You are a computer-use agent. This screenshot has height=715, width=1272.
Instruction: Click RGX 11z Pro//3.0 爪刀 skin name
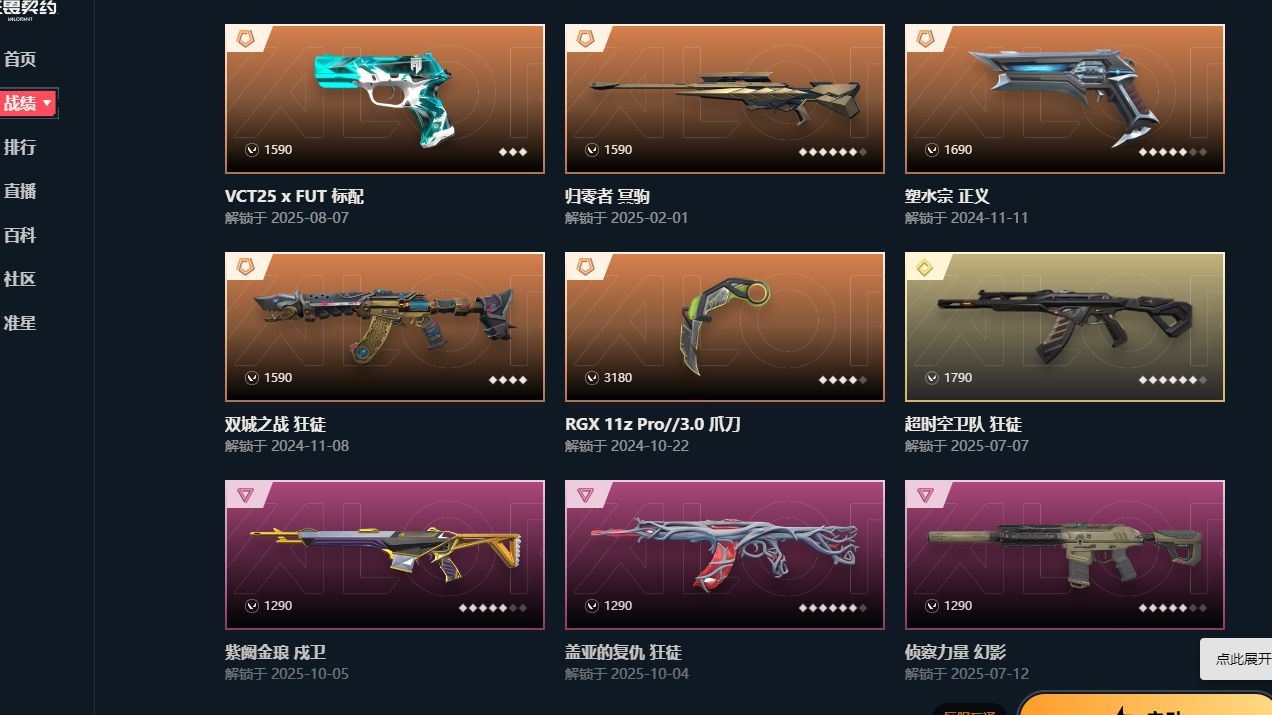tap(653, 424)
